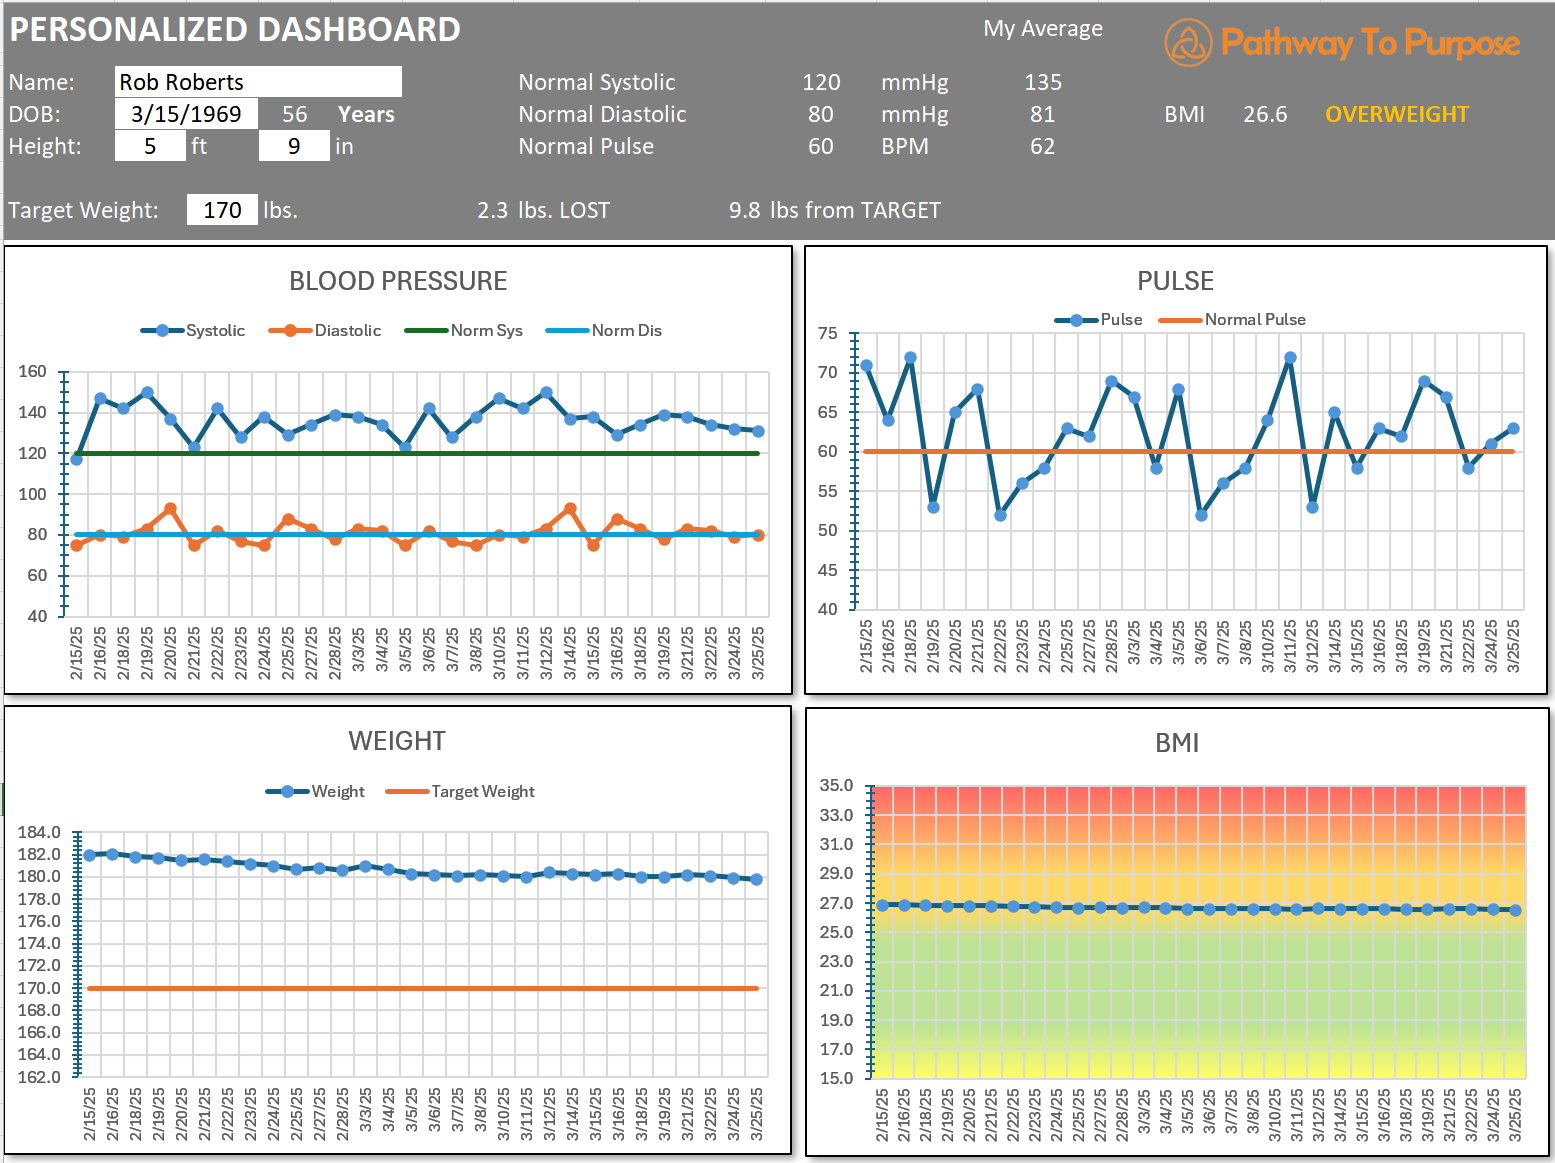Select the DOB field showing 3/15/1969
1555x1163 pixels.
point(186,113)
